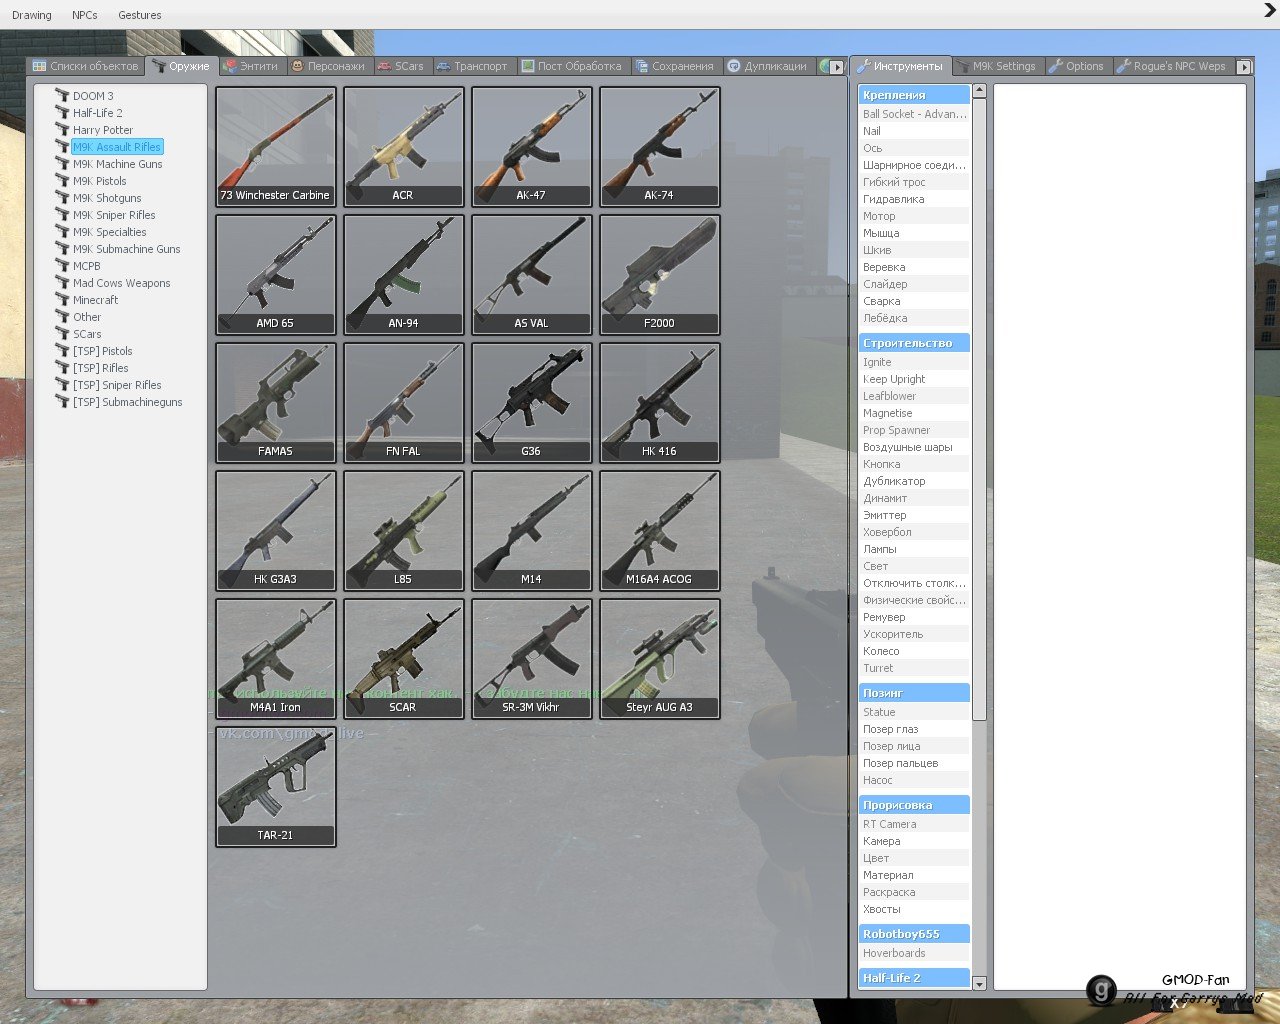Collapse the Строительство tool category
The image size is (1280, 1024).
tap(914, 343)
